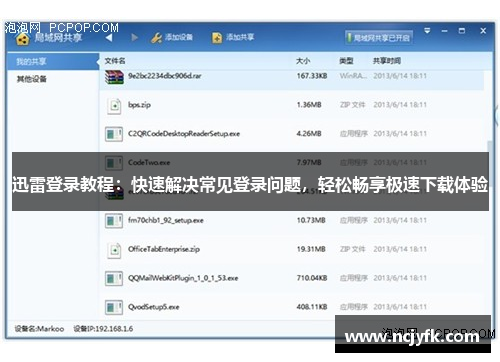Click the size value 10.73MB

pyautogui.click(x=311, y=220)
